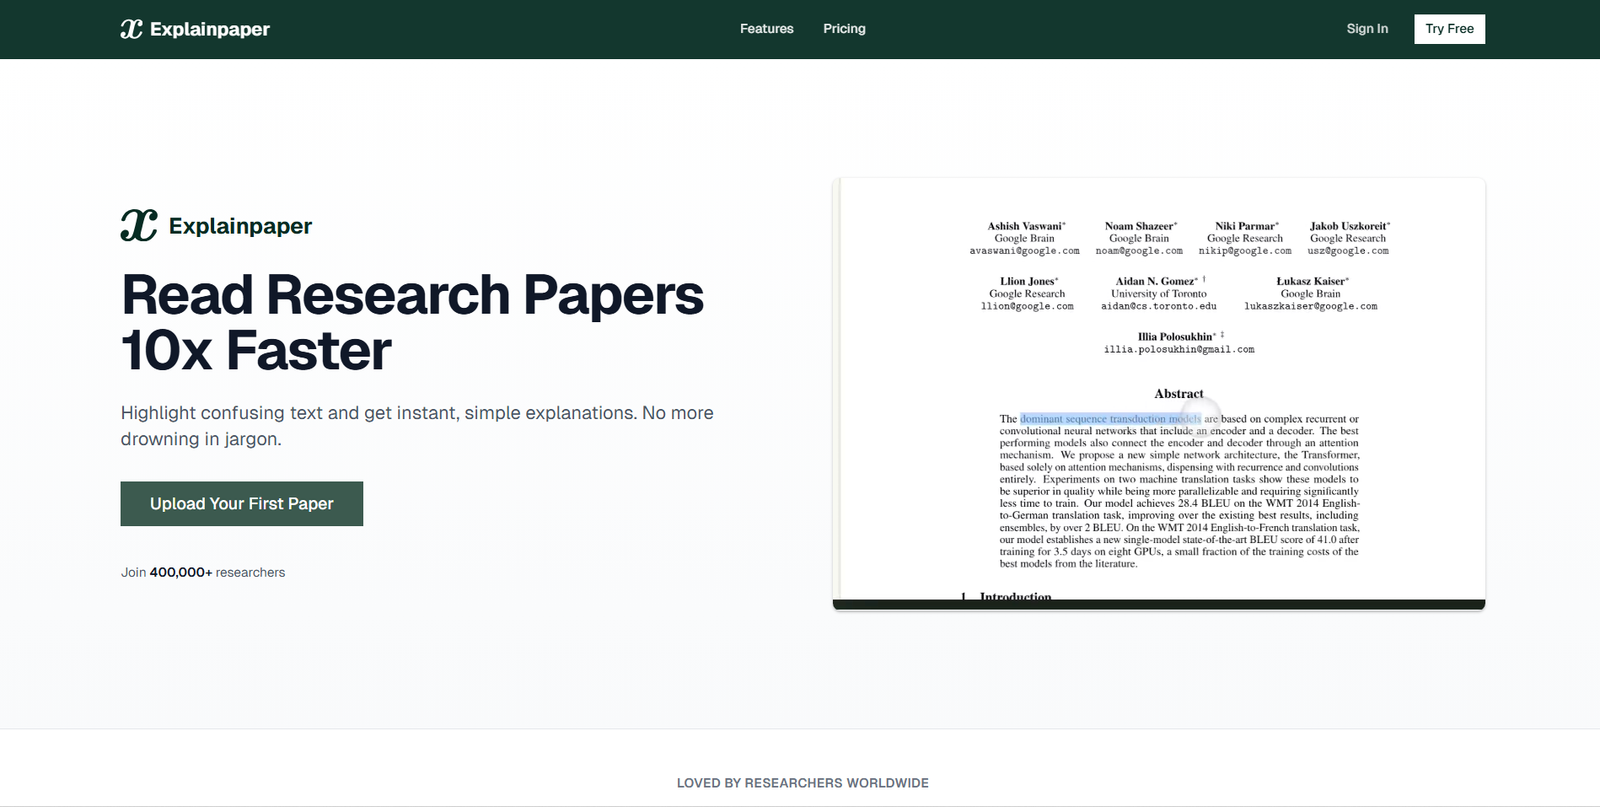The height and width of the screenshot is (807, 1600).
Task: Click the Sign In link
Action: coord(1367,29)
